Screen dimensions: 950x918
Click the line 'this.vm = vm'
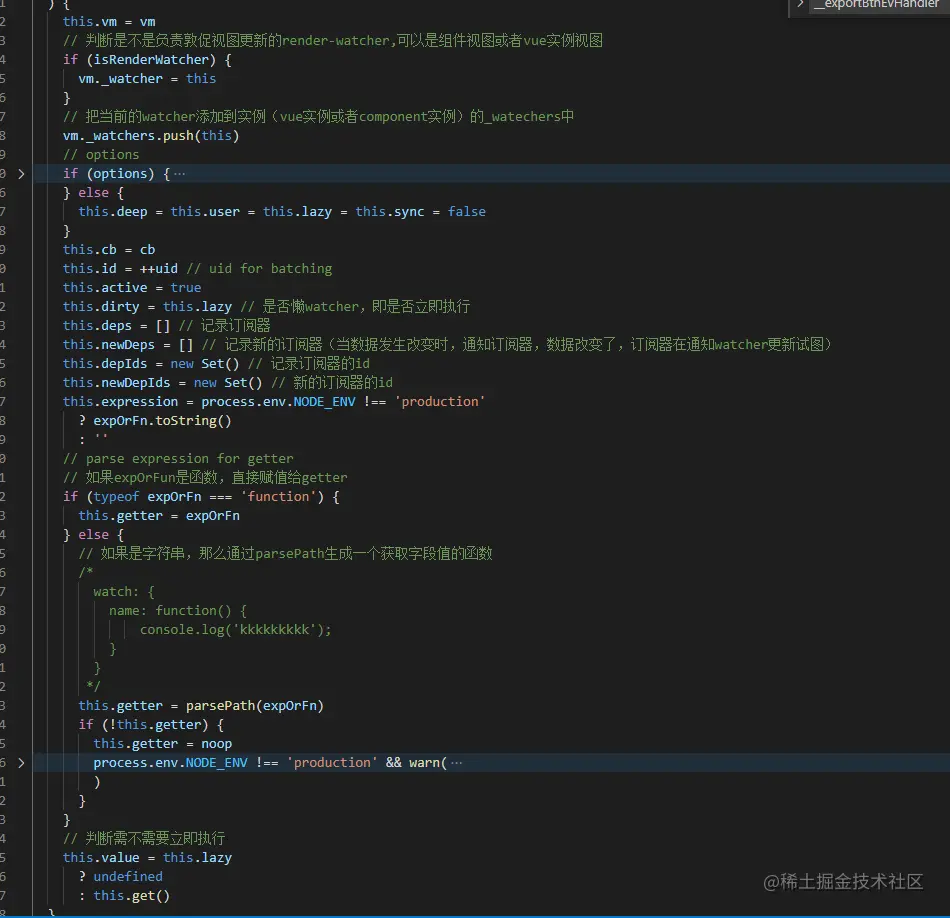(x=109, y=22)
